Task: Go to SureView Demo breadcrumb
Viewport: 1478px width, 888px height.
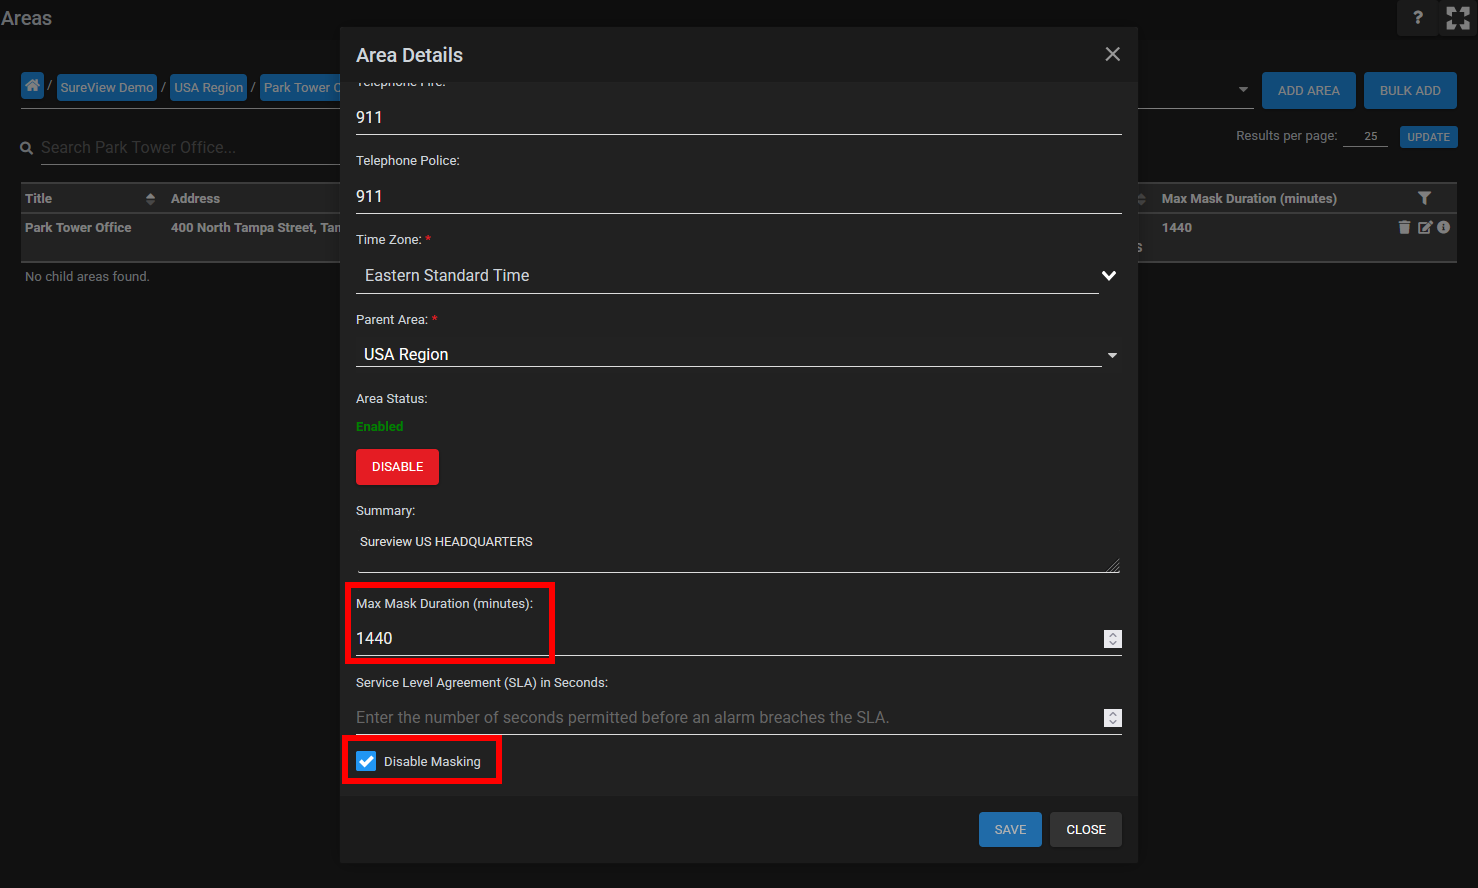Action: (x=107, y=88)
